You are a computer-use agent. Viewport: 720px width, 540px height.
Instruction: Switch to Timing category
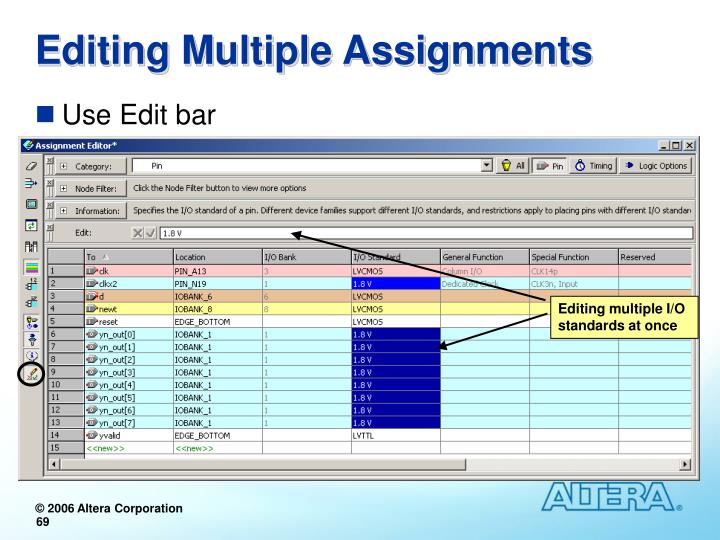(x=594, y=166)
